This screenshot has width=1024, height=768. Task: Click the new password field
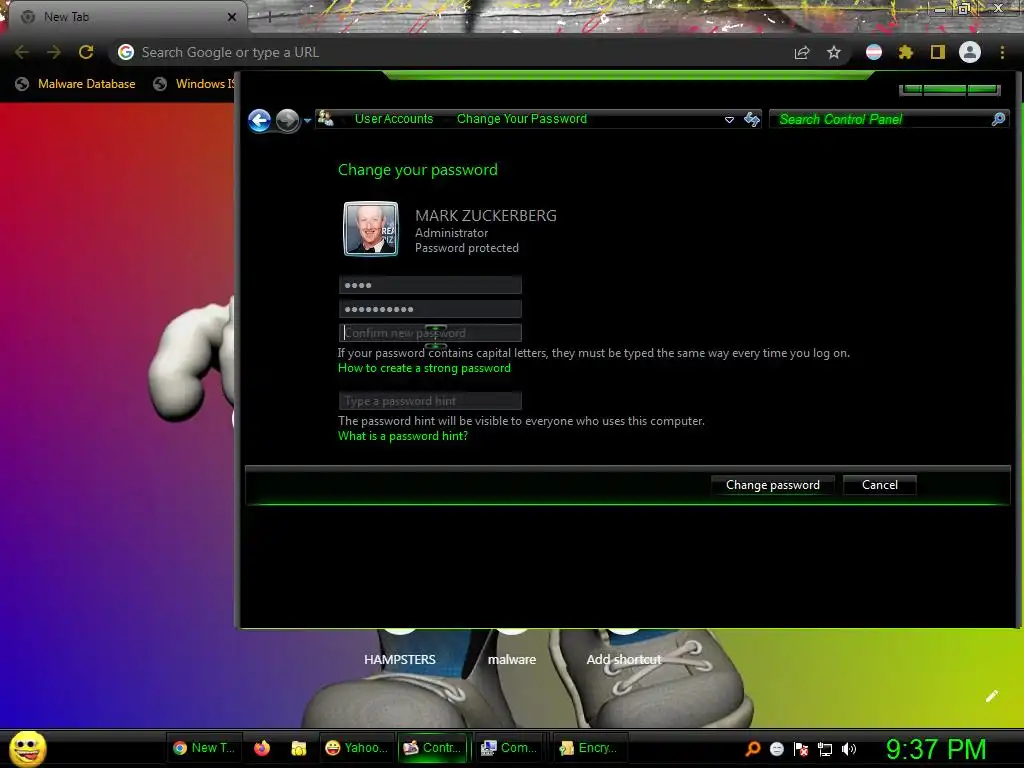click(x=430, y=309)
